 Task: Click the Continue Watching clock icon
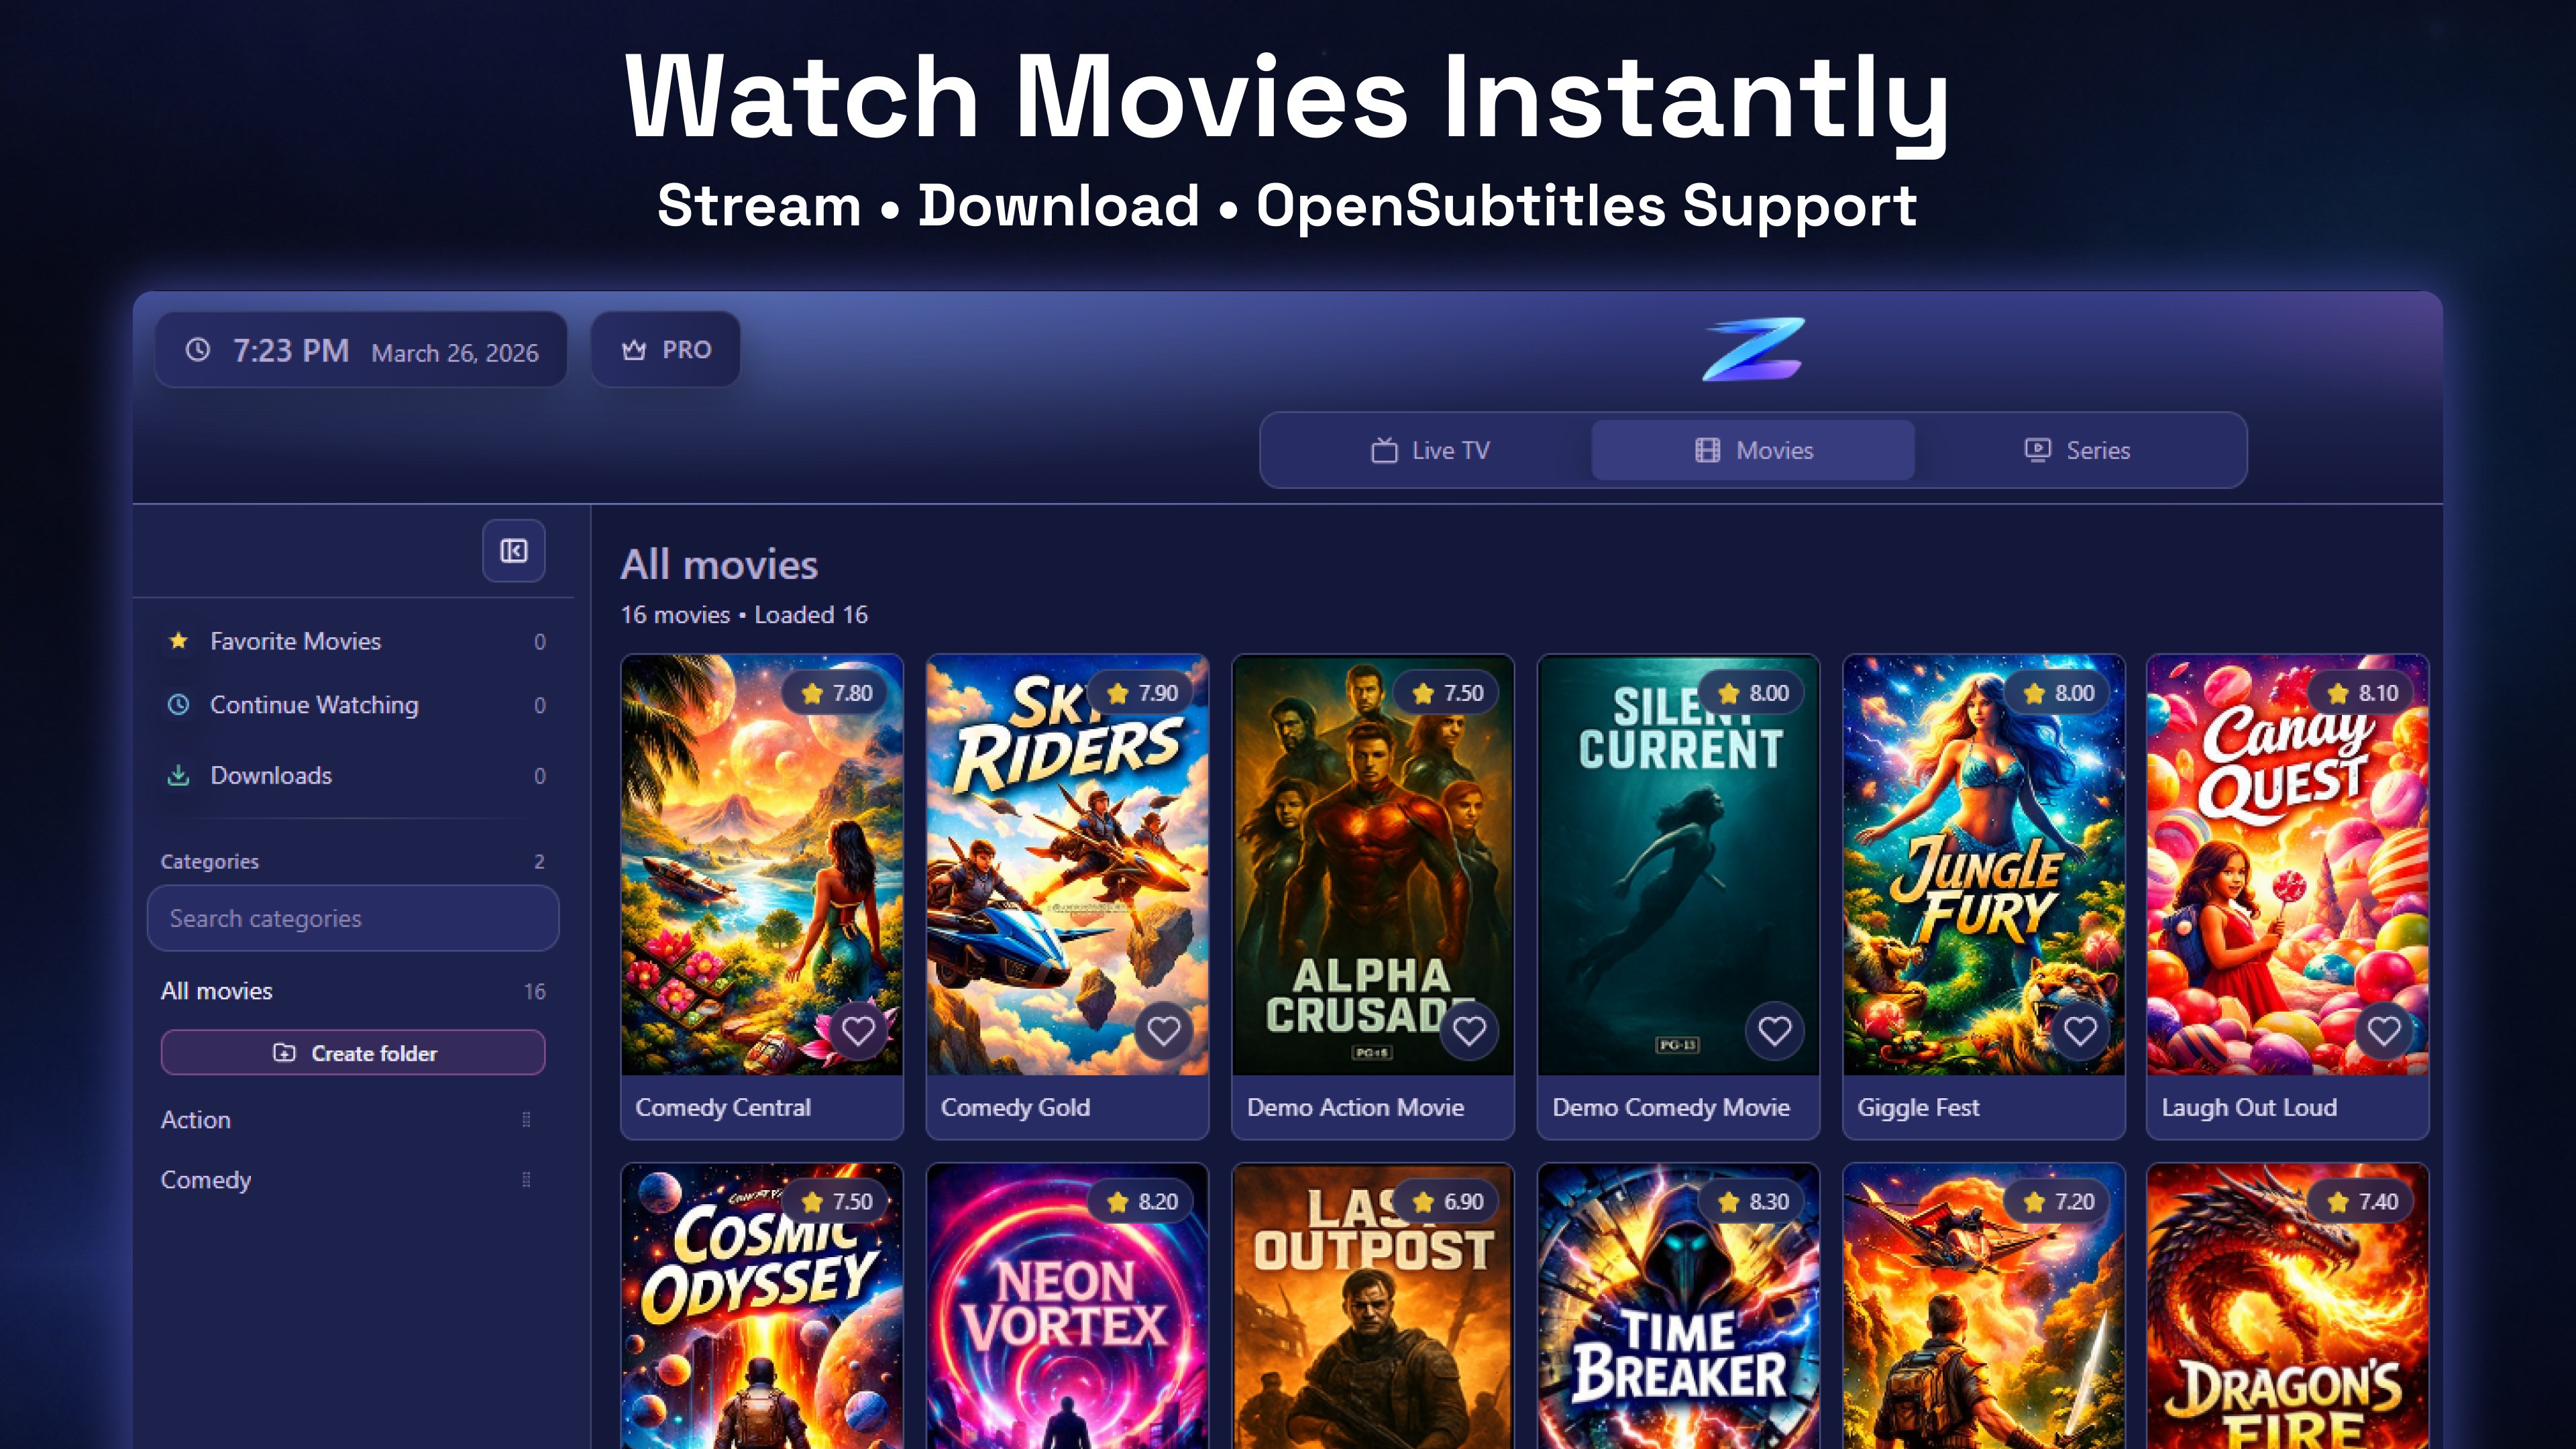(178, 705)
